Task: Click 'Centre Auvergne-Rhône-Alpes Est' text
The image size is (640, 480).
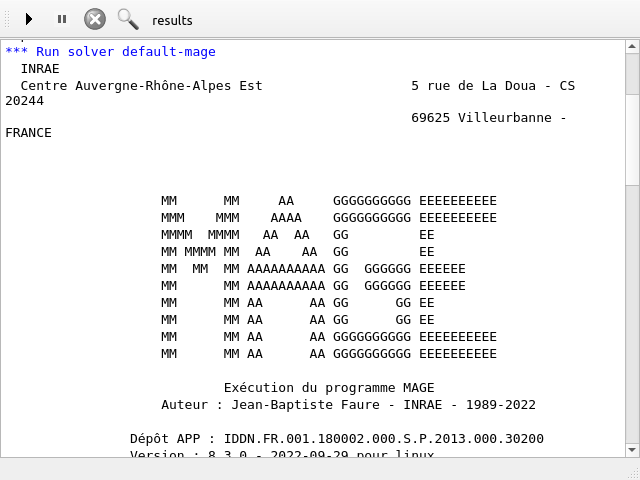Action: [x=141, y=86]
